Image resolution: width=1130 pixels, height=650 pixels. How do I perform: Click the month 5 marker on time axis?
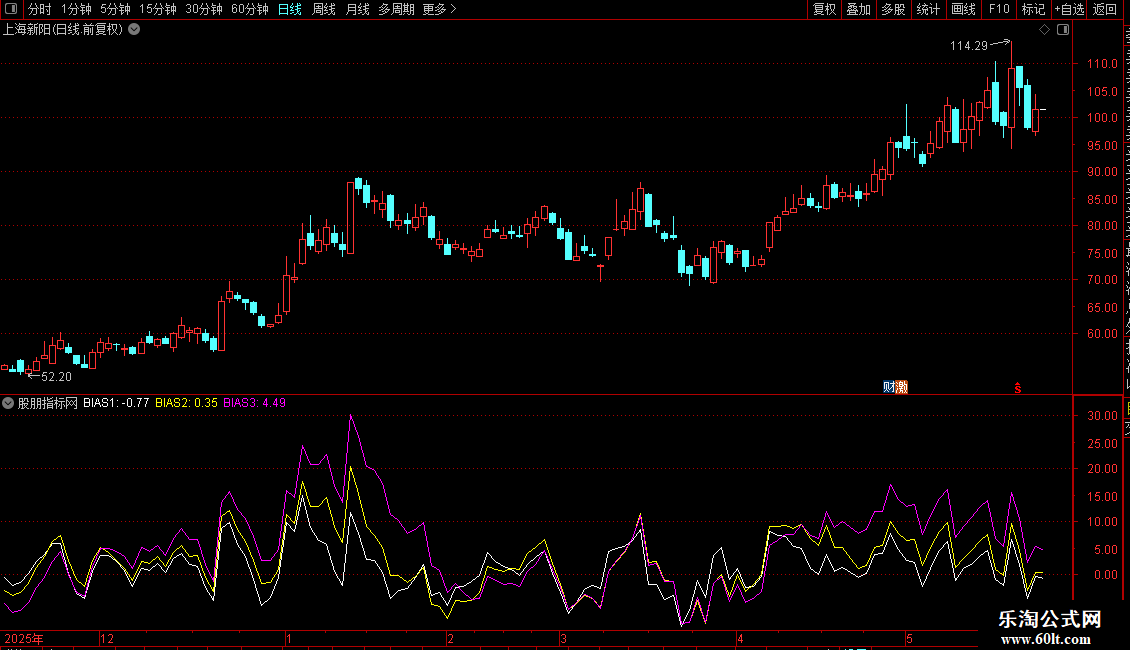[909, 639]
